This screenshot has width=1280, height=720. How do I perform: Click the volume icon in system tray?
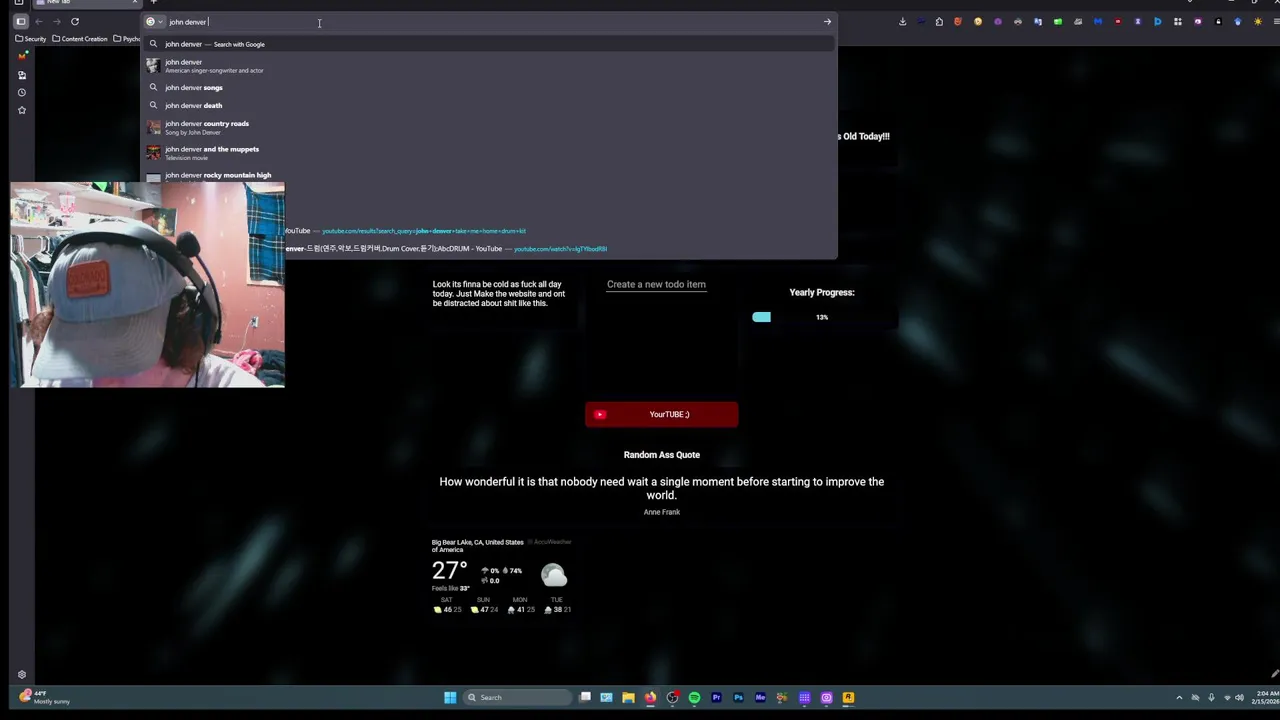click(x=1240, y=698)
